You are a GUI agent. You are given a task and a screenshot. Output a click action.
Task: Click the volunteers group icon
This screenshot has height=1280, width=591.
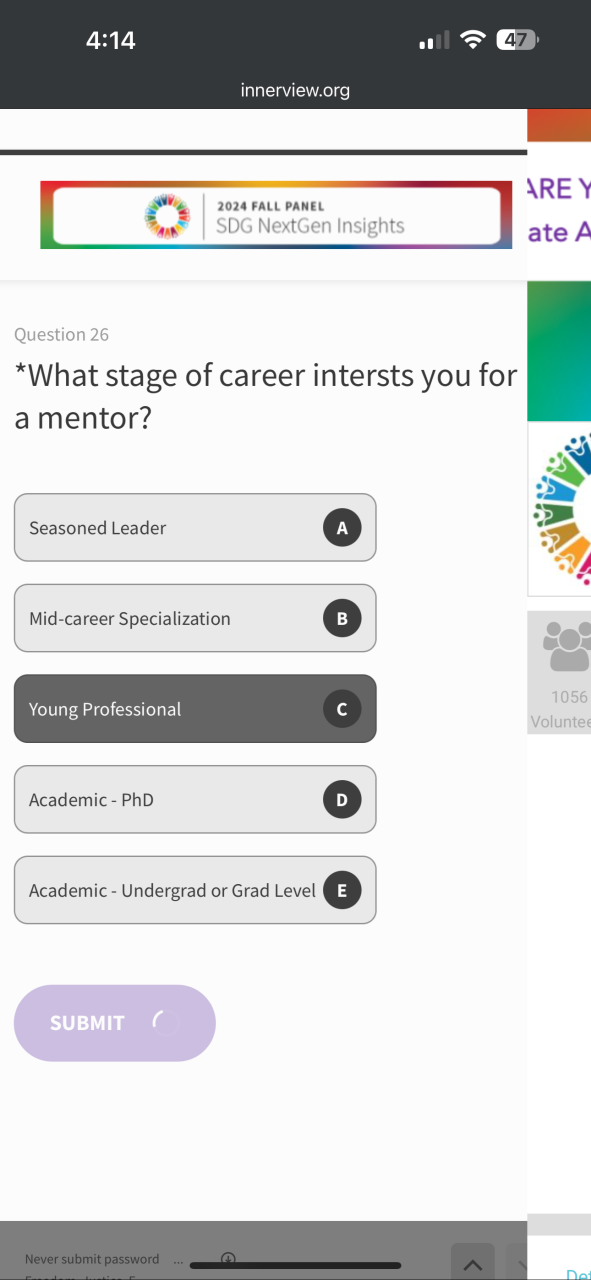(x=567, y=647)
